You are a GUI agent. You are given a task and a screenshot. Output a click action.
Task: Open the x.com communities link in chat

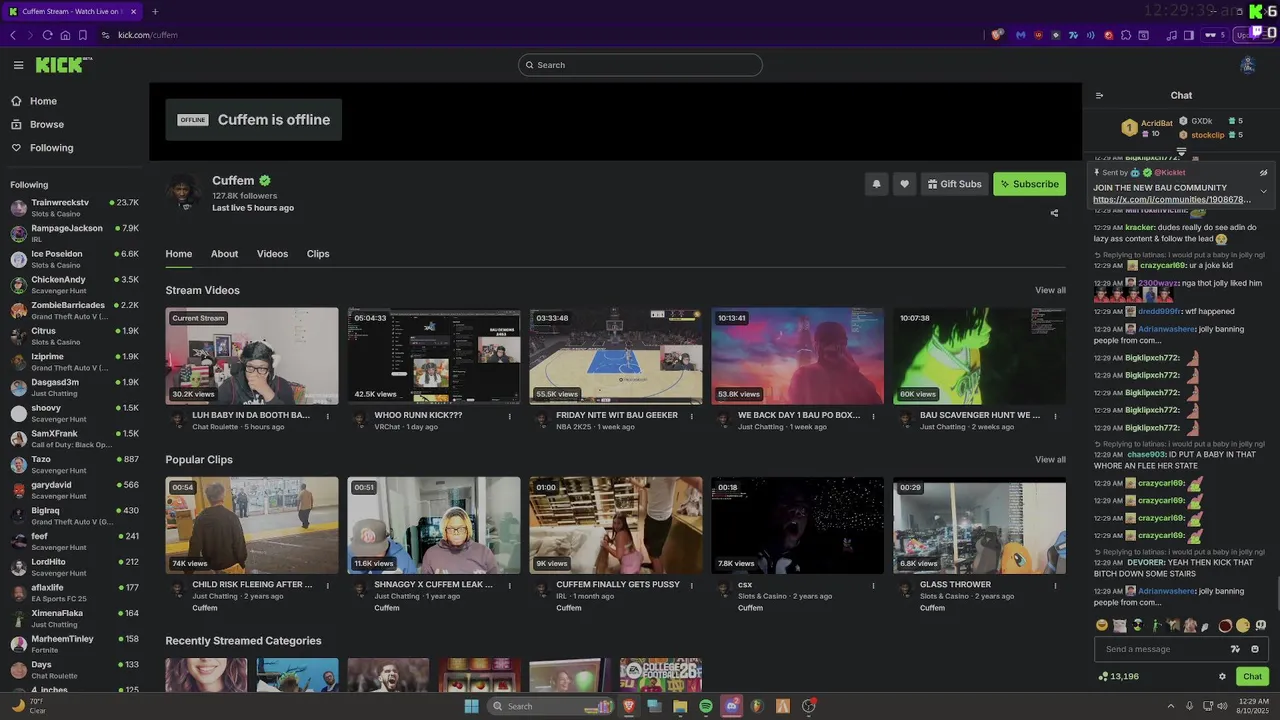click(1171, 199)
